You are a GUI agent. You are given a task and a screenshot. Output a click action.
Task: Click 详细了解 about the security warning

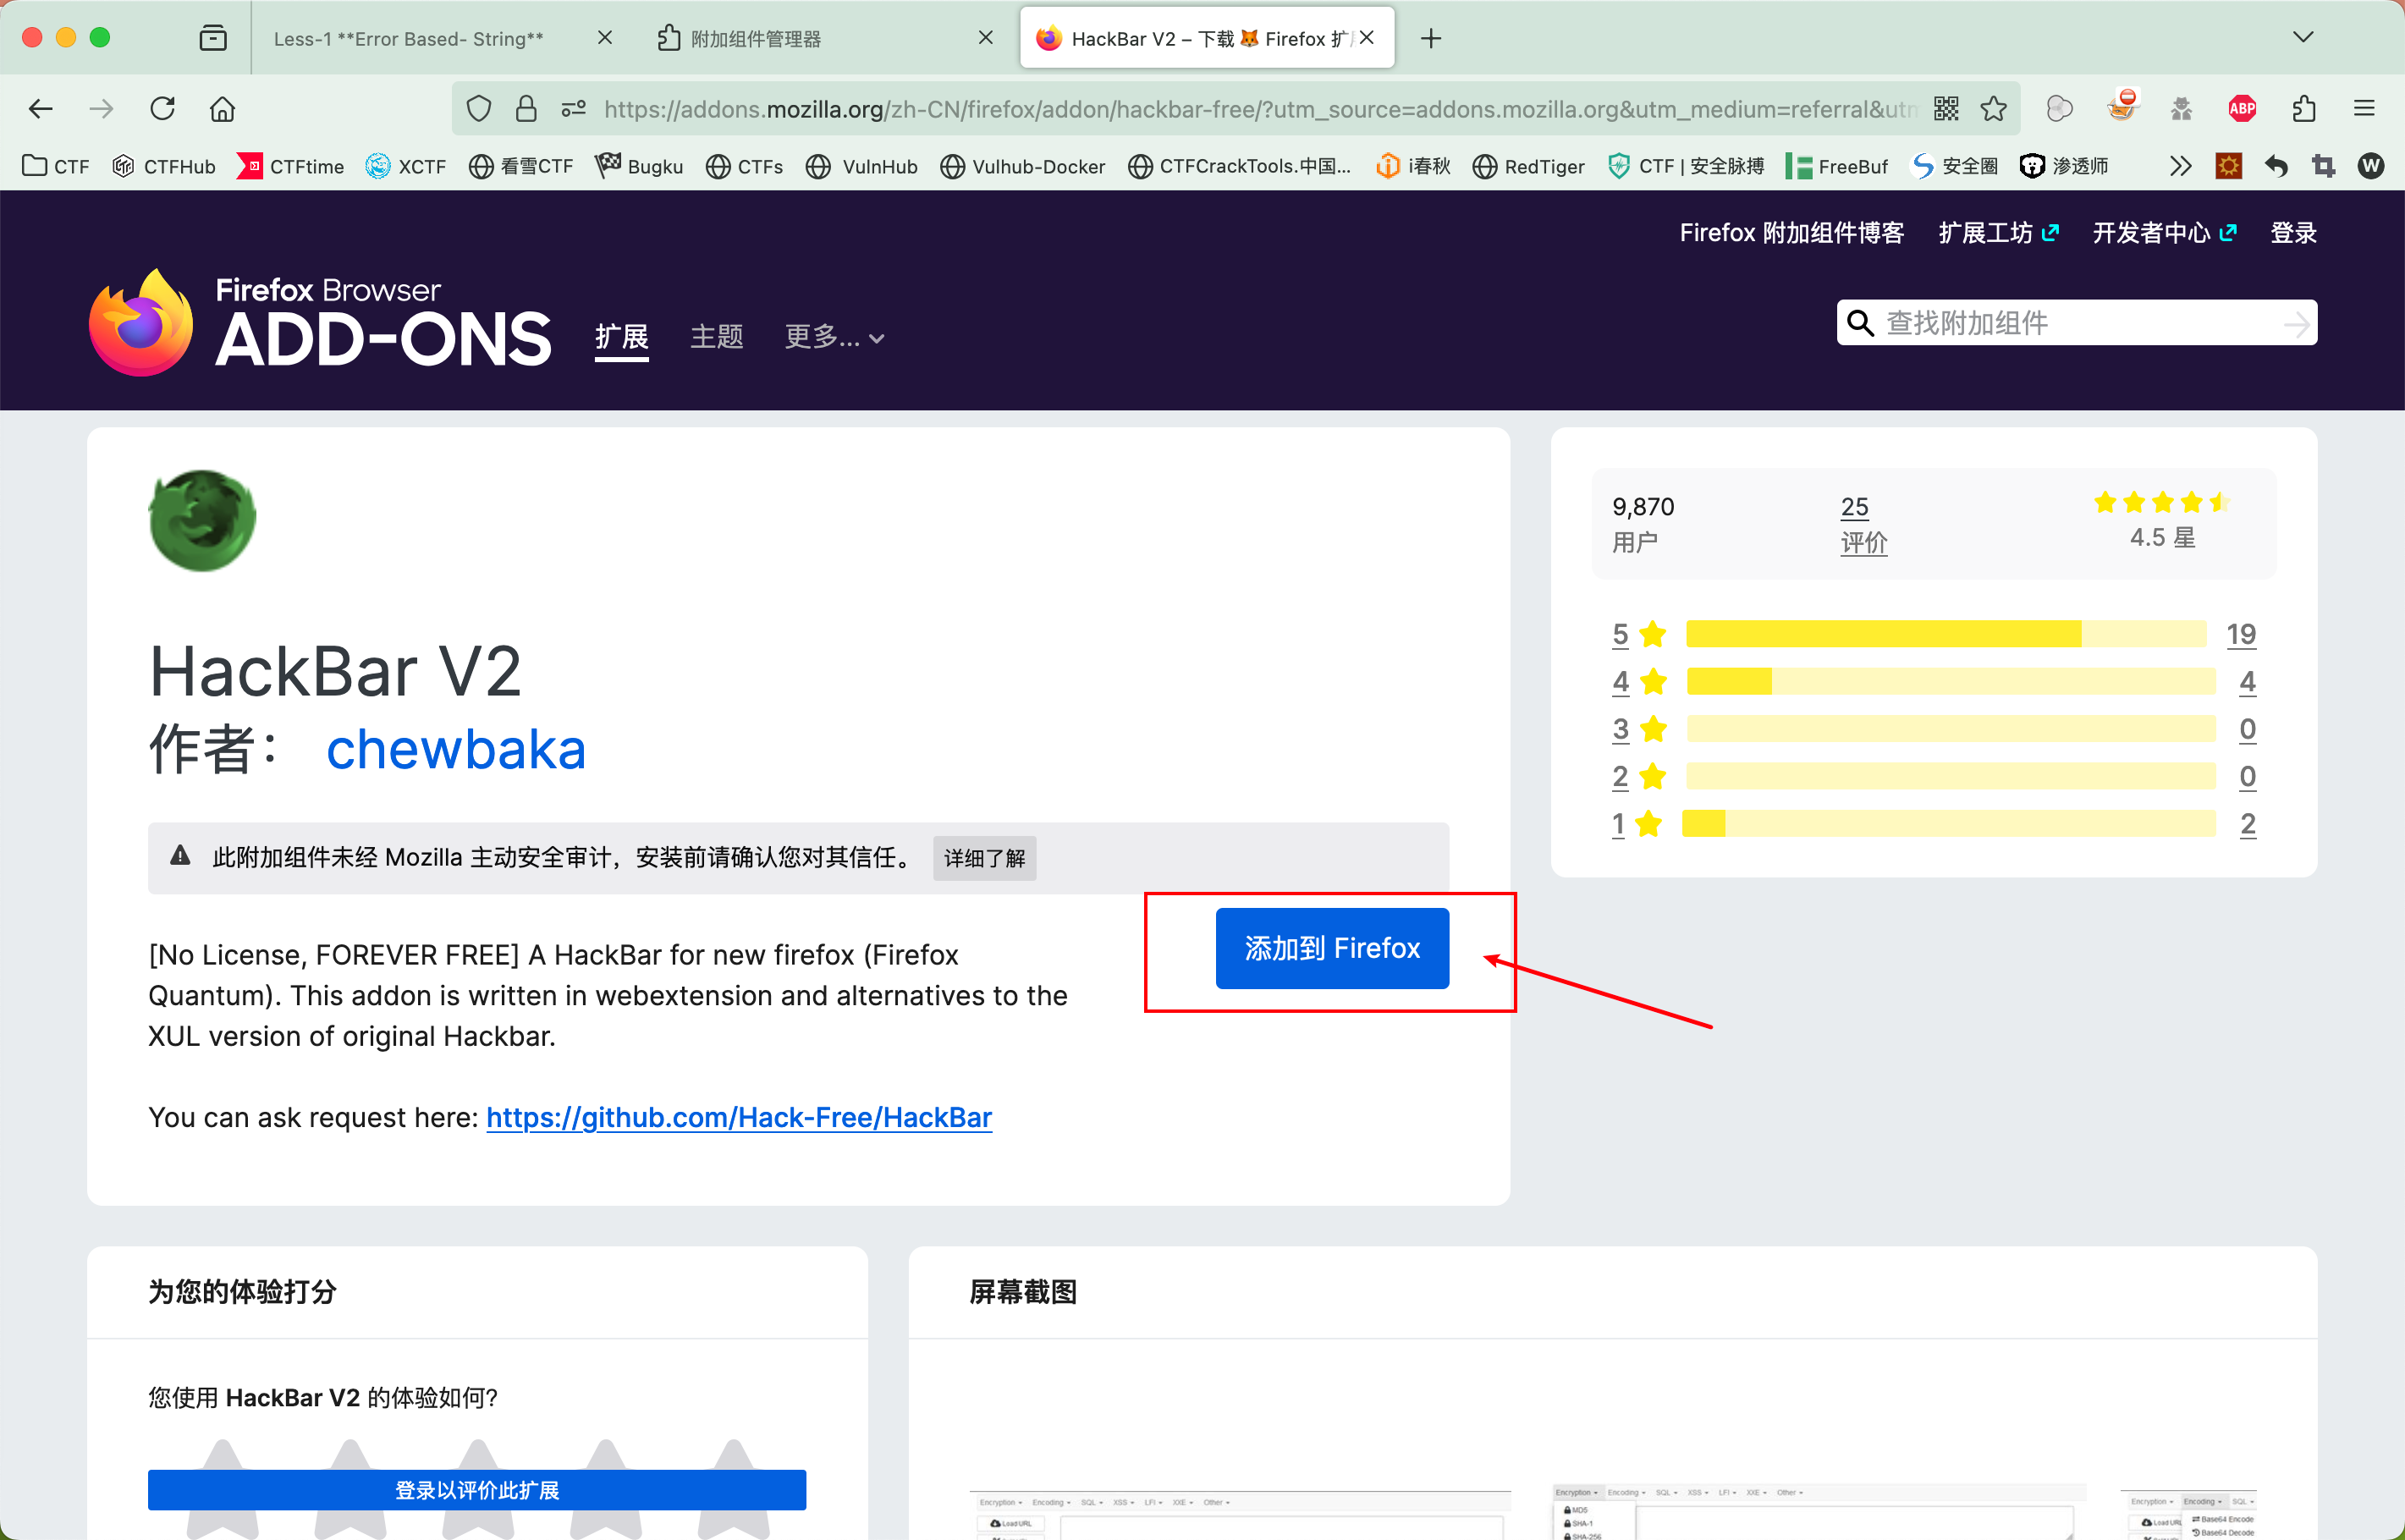point(984,858)
